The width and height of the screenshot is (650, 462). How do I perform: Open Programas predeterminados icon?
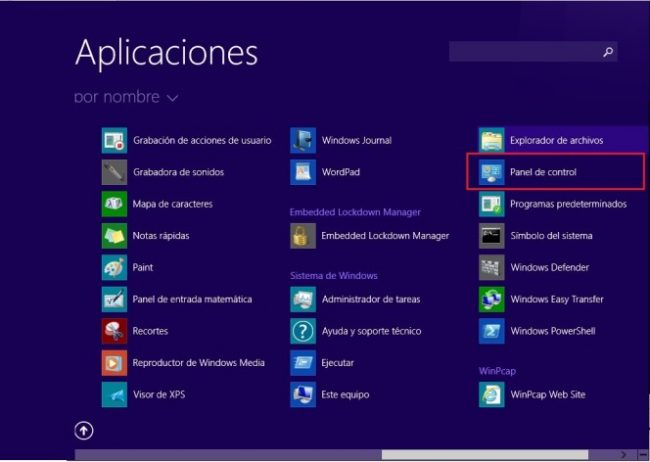(x=492, y=204)
